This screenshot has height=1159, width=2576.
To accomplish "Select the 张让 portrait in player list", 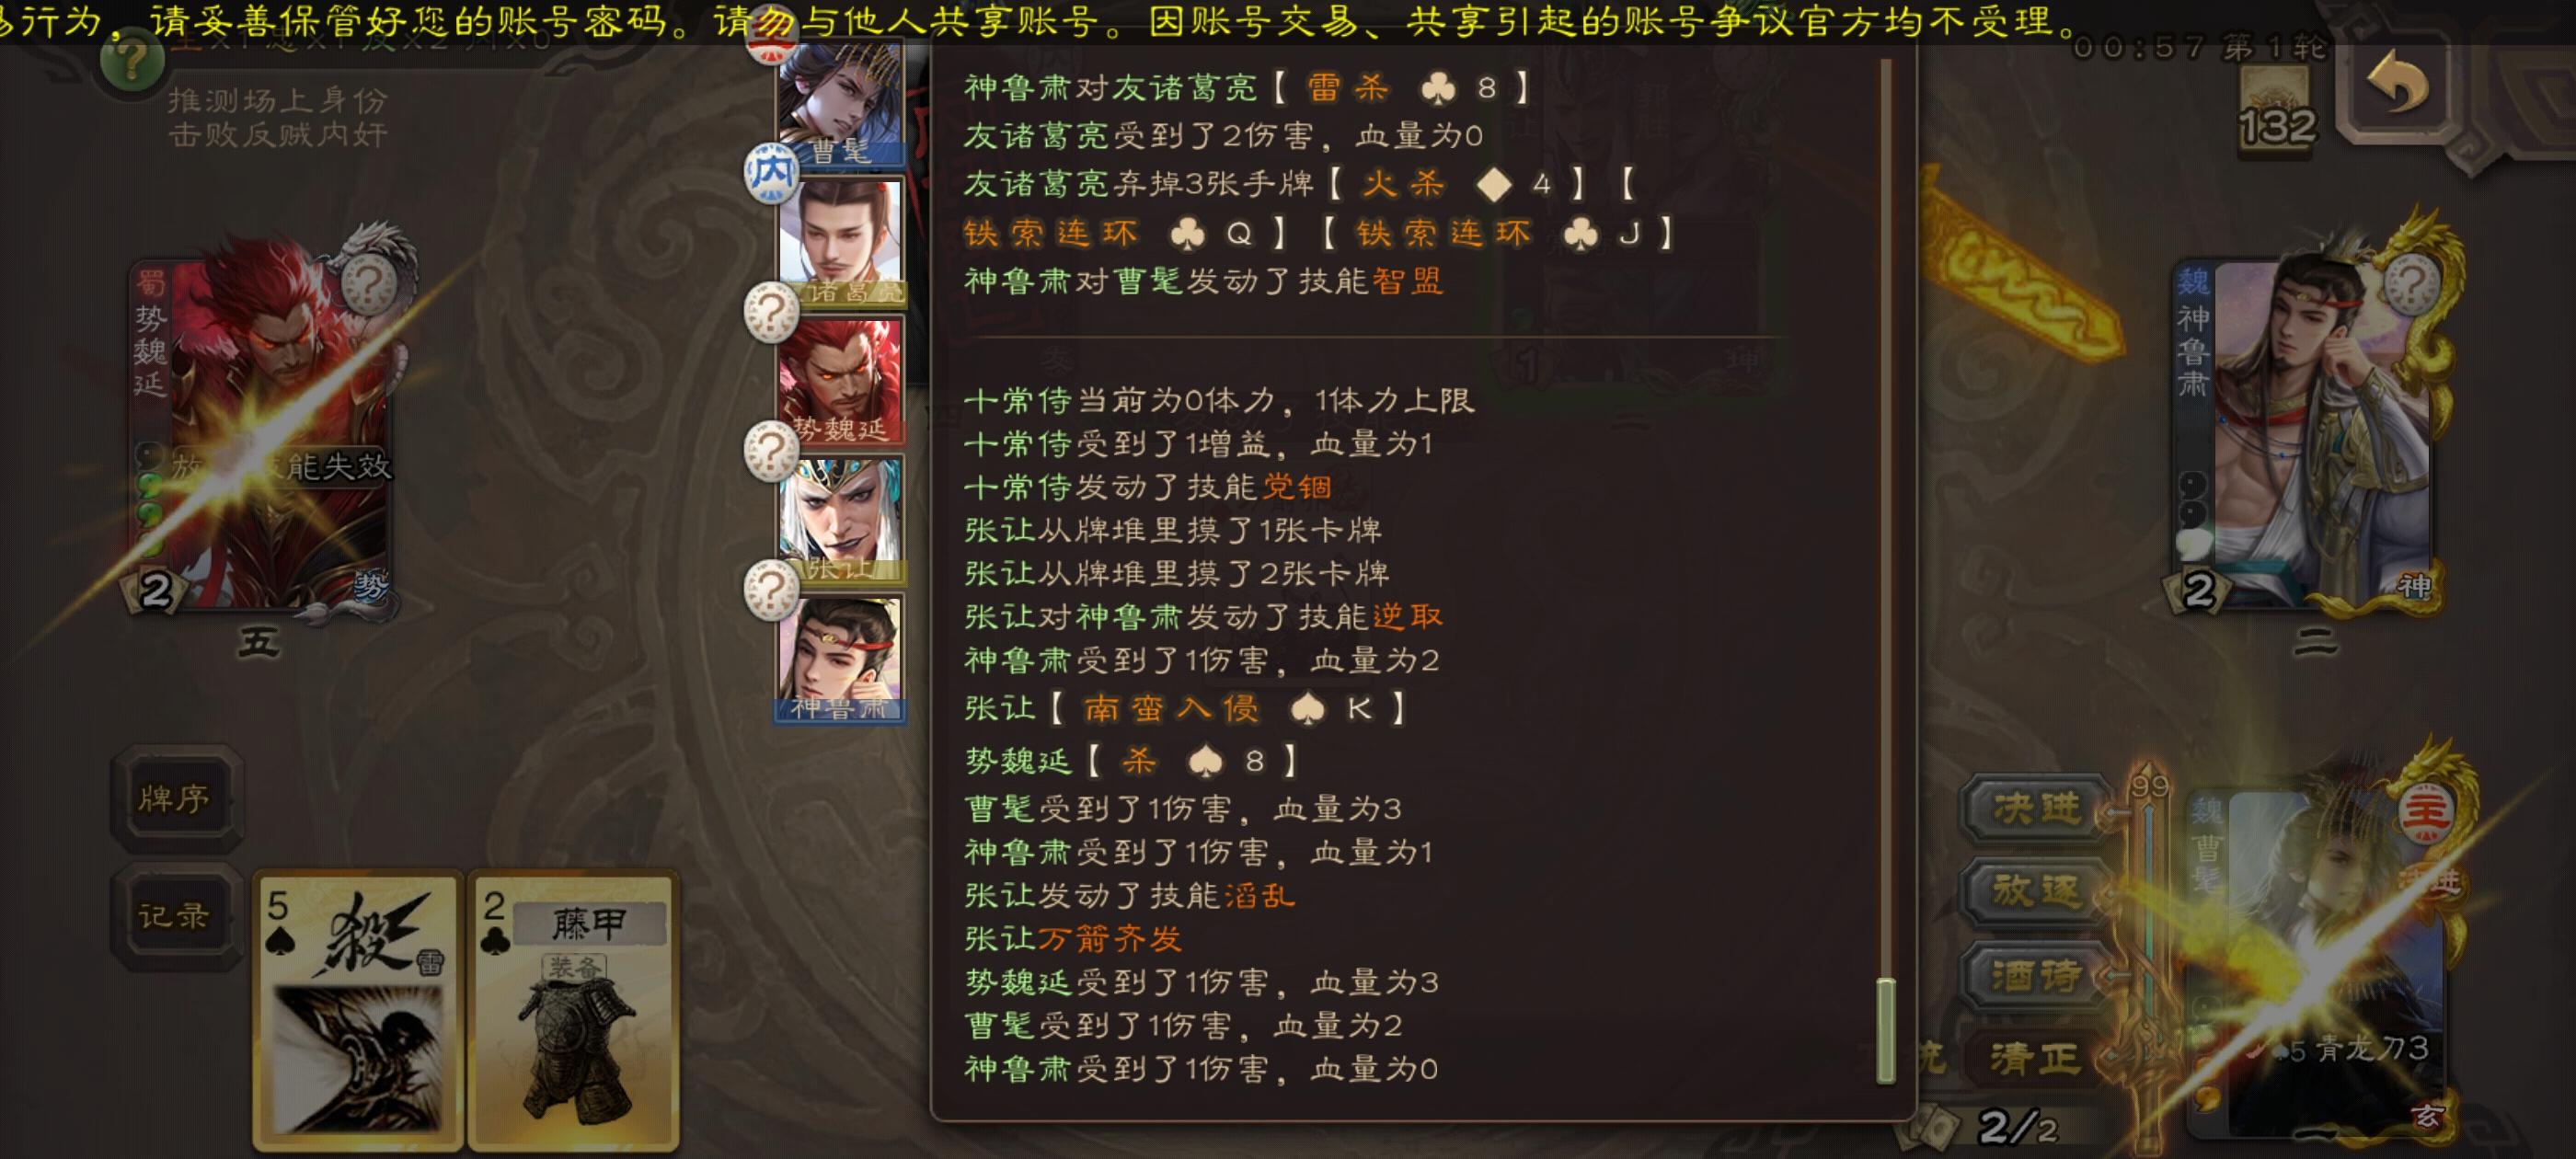I will coord(842,520).
